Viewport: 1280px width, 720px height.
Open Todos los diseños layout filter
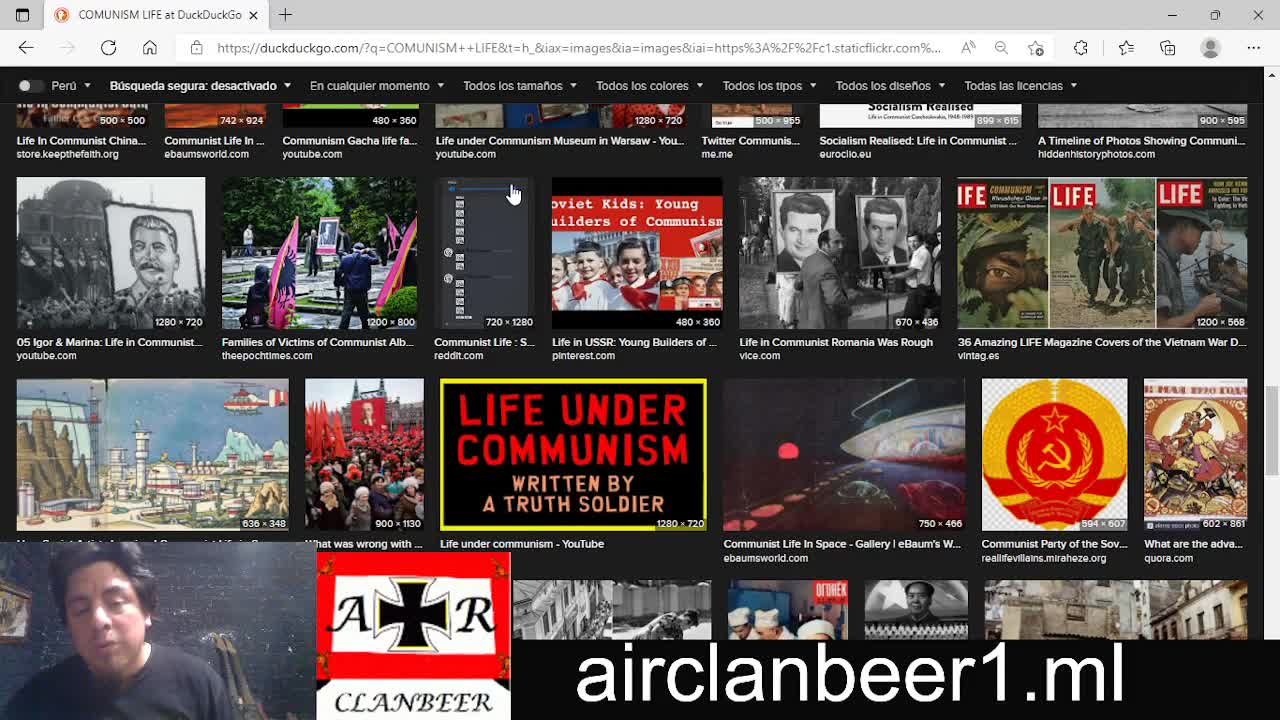coord(890,86)
